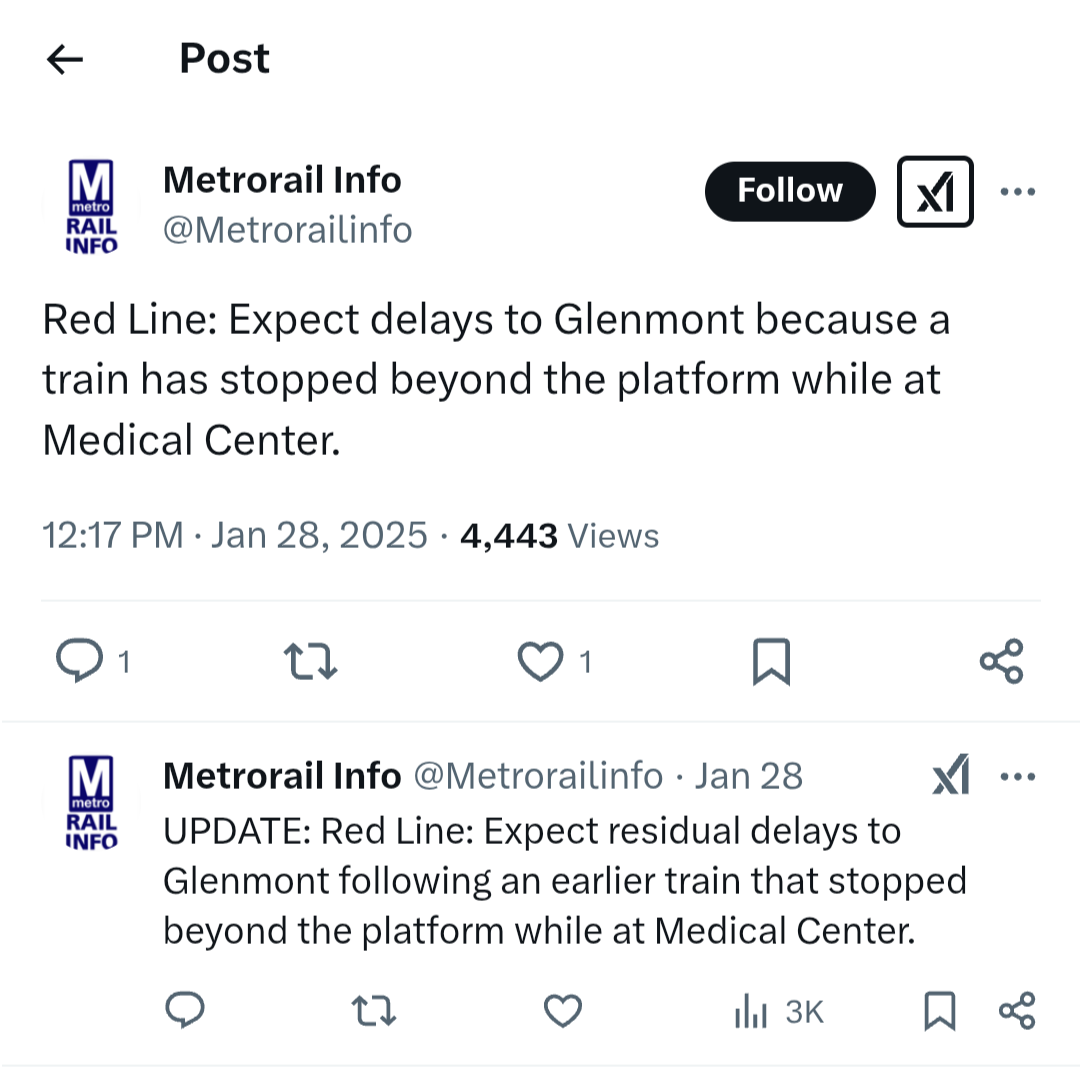Bookmark the main Red Line post

click(771, 662)
